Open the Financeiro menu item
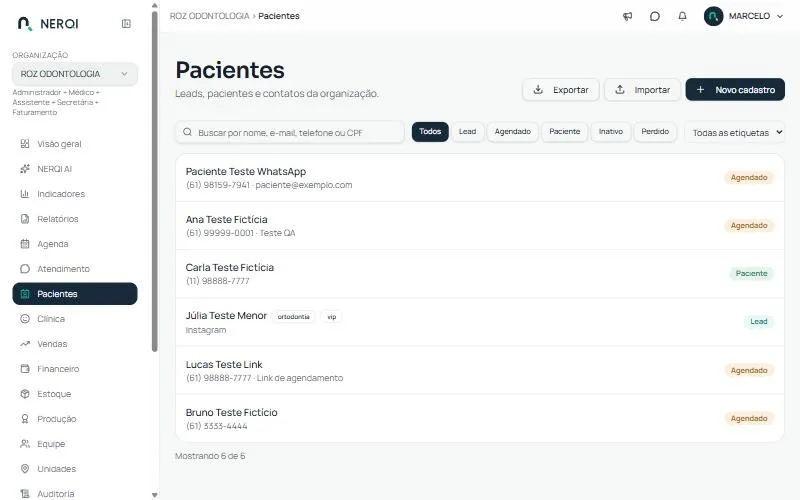 (74, 369)
